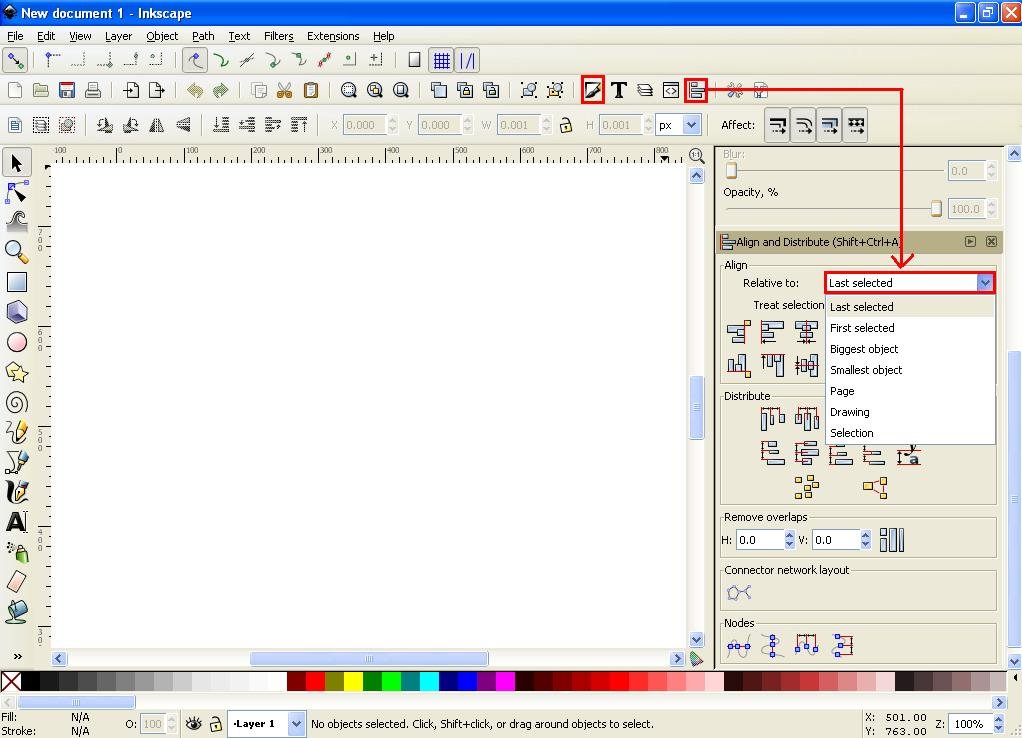
Task: Toggle the enable snapping button
Action: 14,61
